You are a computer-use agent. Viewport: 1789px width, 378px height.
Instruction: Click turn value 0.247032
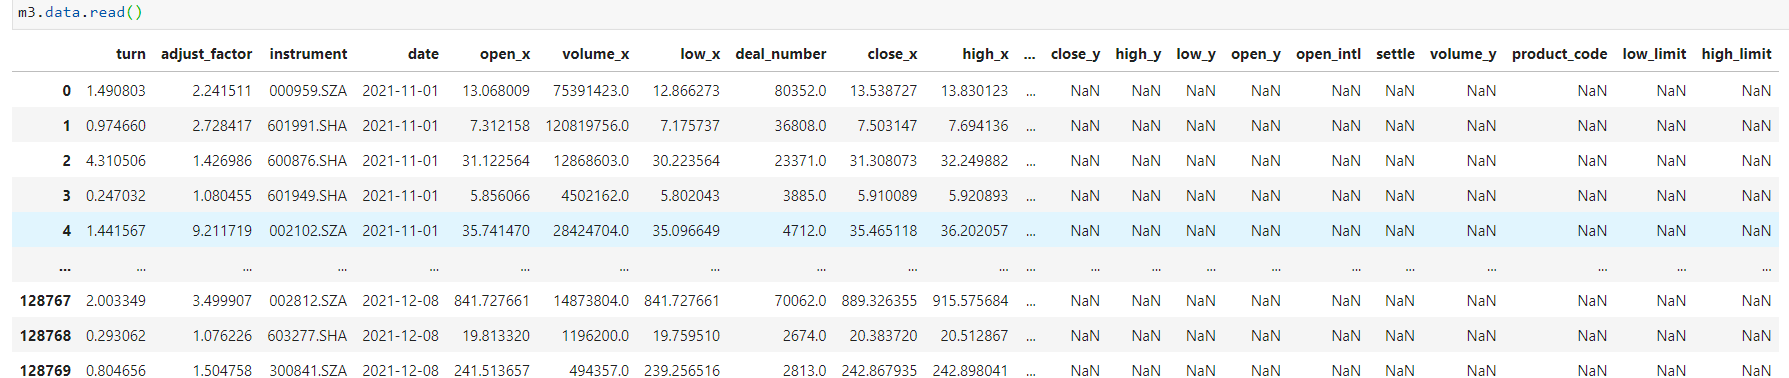pos(116,196)
